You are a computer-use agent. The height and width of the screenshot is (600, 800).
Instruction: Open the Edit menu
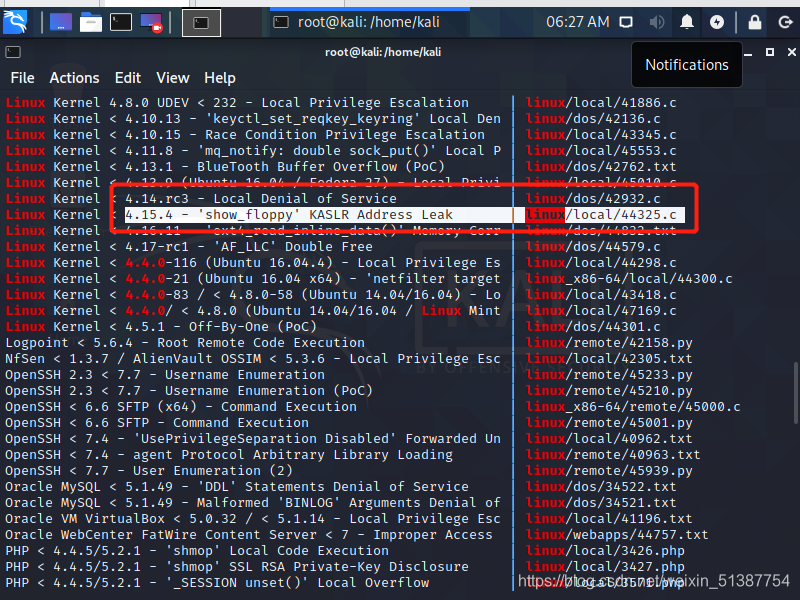point(128,78)
